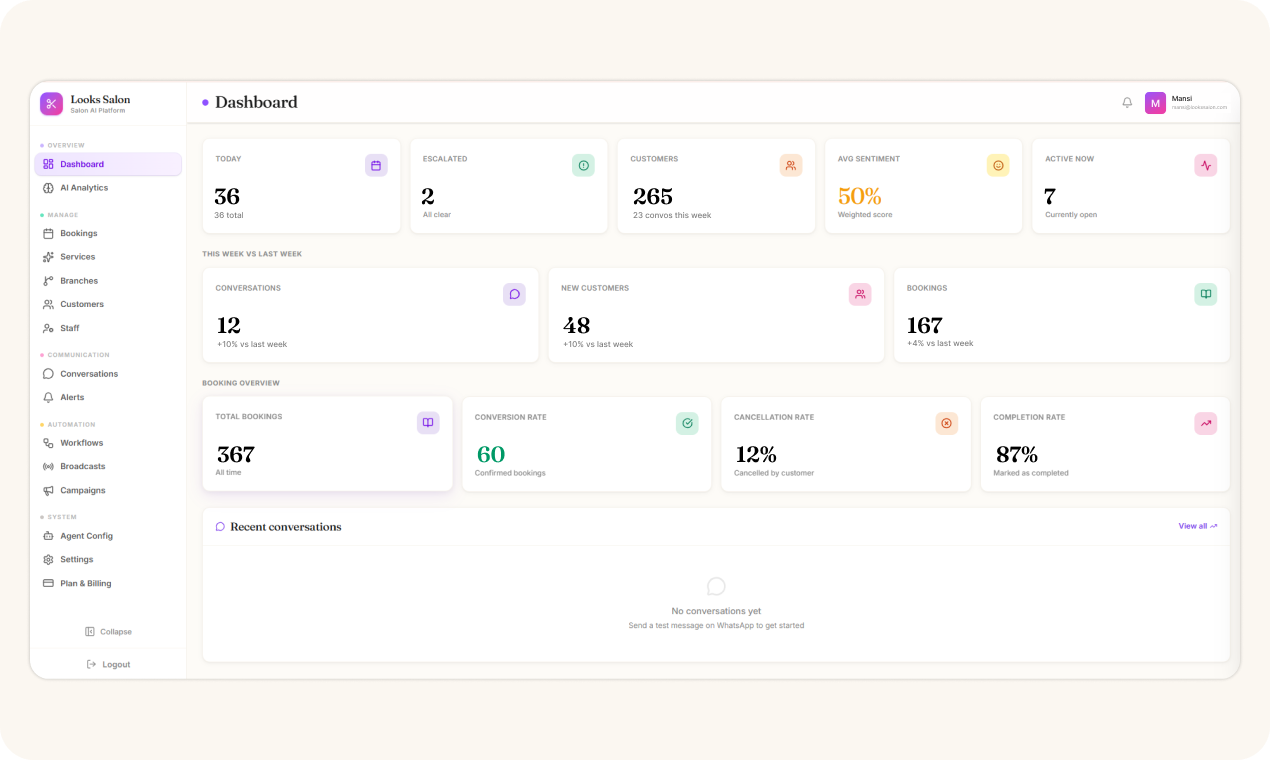The height and width of the screenshot is (760, 1270).
Task: Click the Looks Salon scissors logo
Action: (51, 104)
